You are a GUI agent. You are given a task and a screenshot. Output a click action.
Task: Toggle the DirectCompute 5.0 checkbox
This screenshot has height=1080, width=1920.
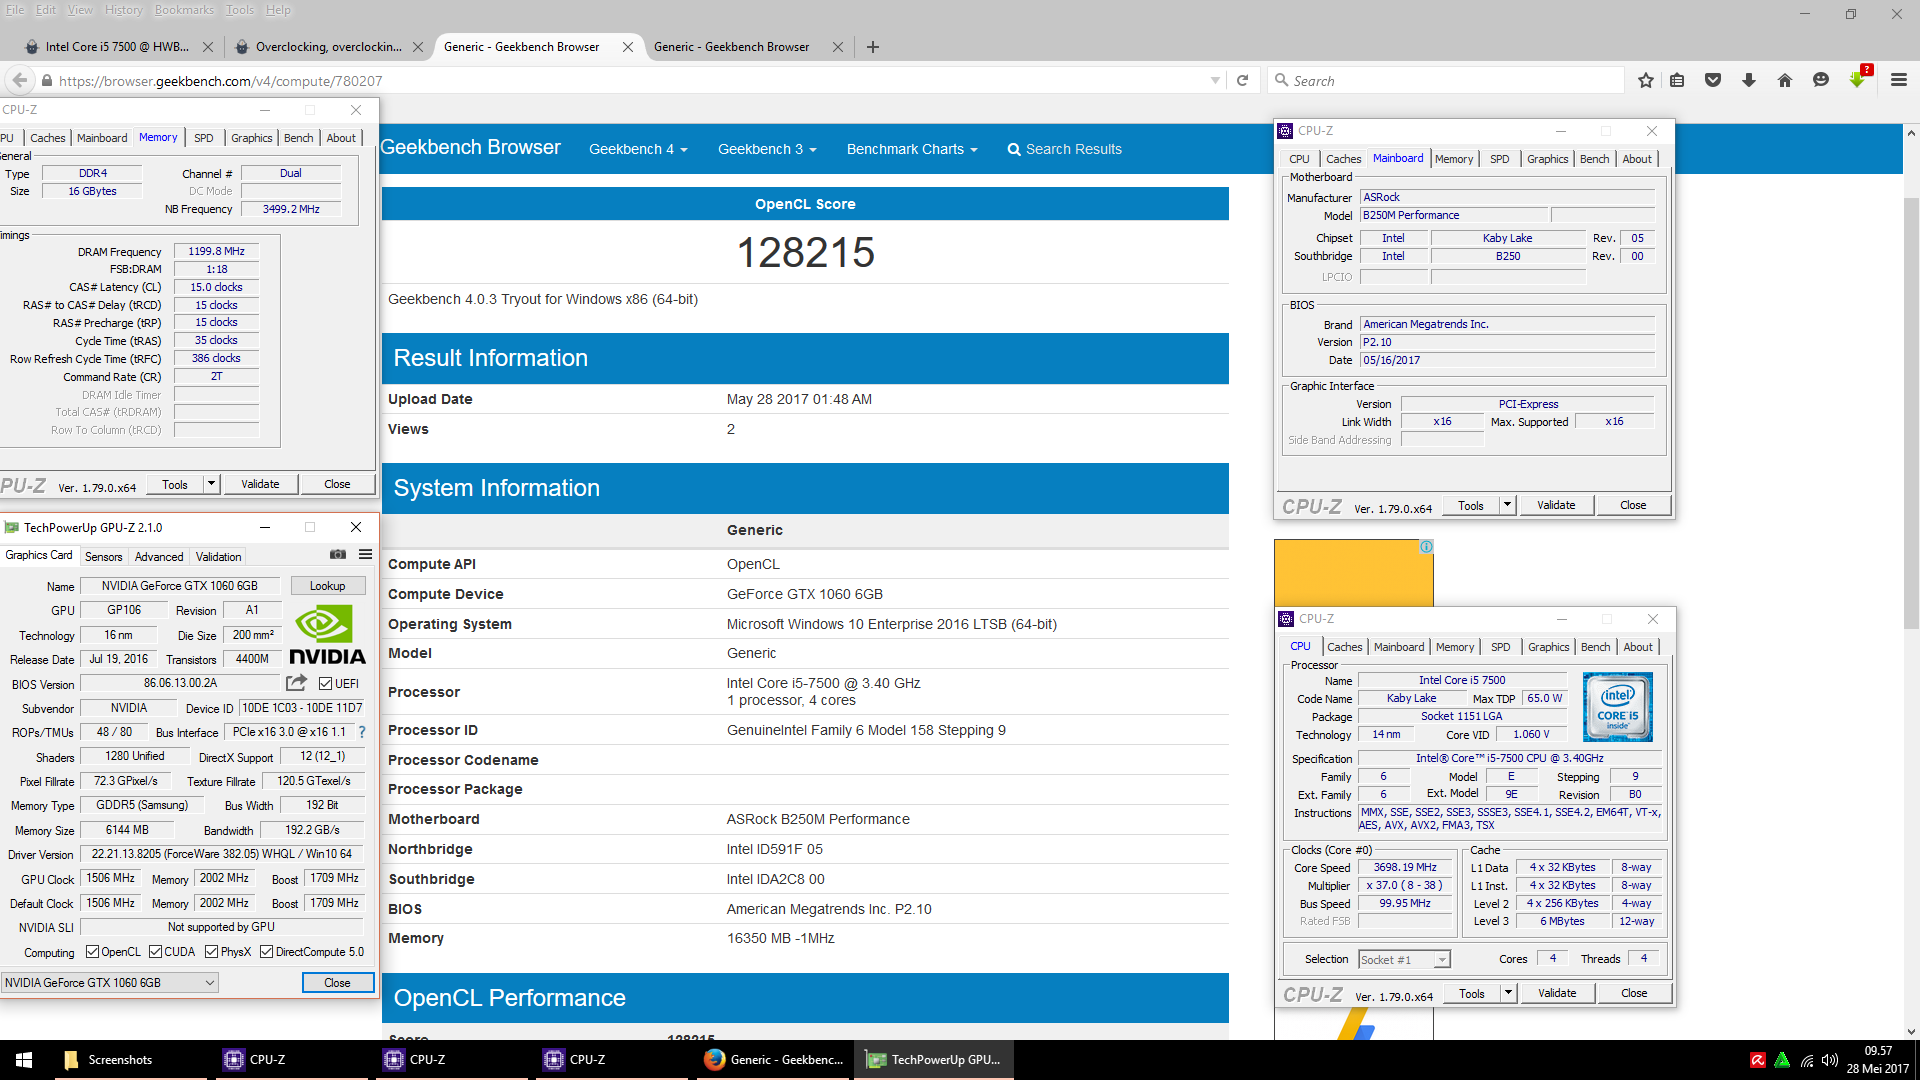point(266,951)
